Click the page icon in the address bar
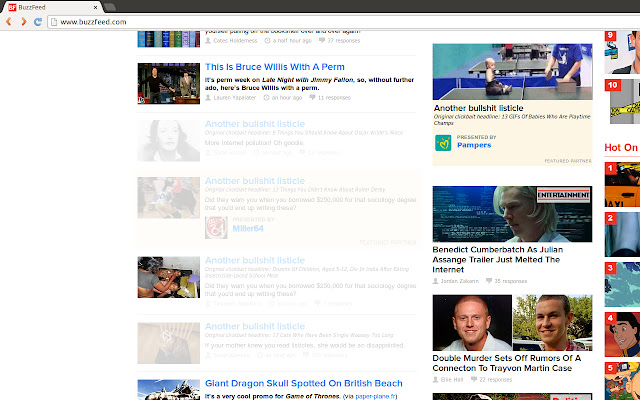The height and width of the screenshot is (400, 640). coord(53,22)
